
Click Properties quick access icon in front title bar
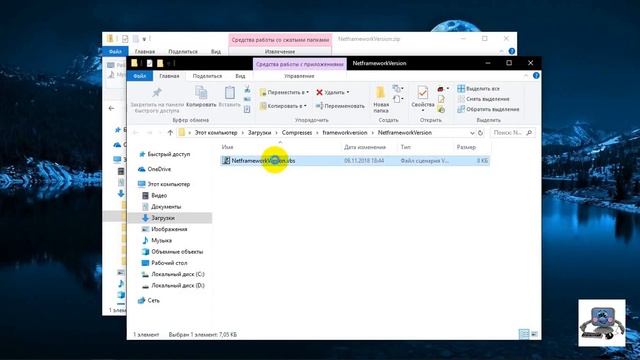point(149,63)
